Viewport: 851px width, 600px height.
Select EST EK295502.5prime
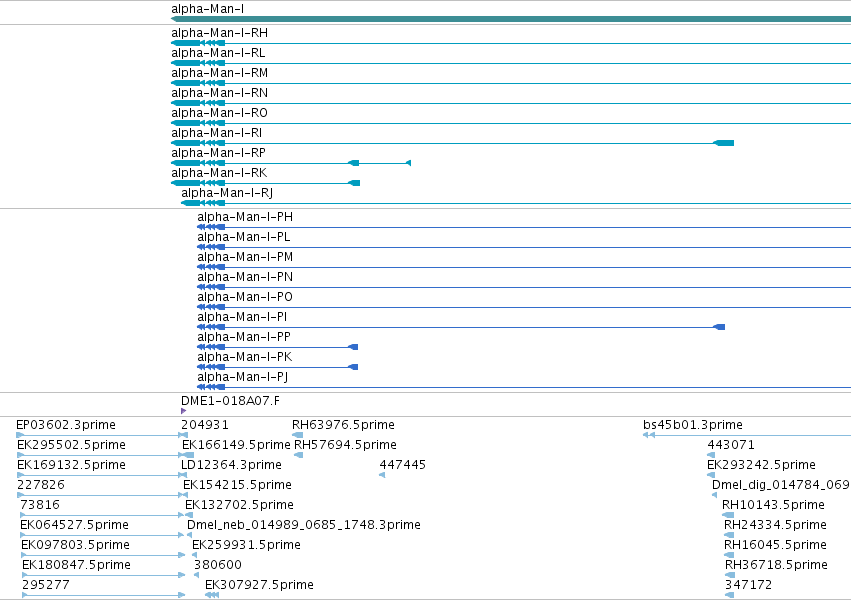pos(71,445)
